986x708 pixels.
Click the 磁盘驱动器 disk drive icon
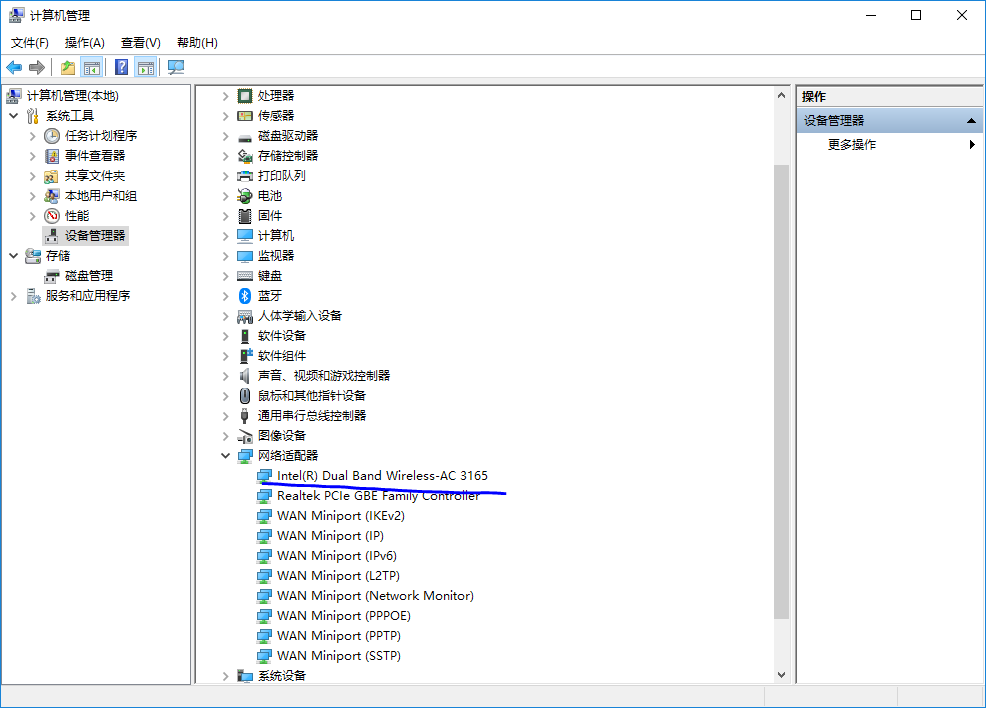[245, 136]
